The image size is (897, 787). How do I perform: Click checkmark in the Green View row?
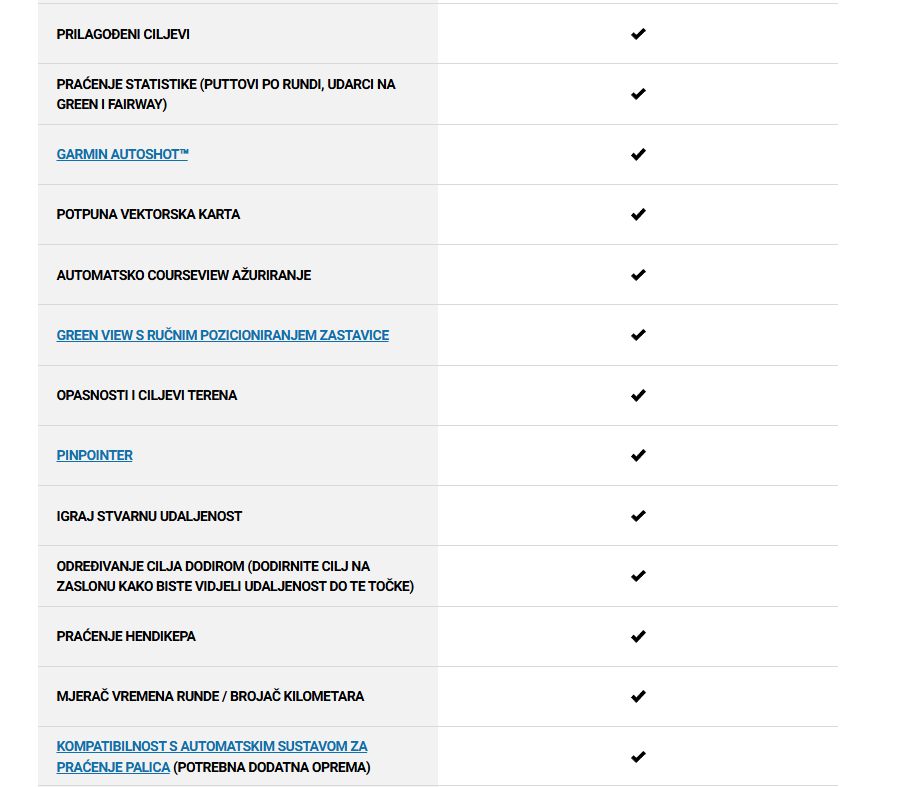(638, 335)
